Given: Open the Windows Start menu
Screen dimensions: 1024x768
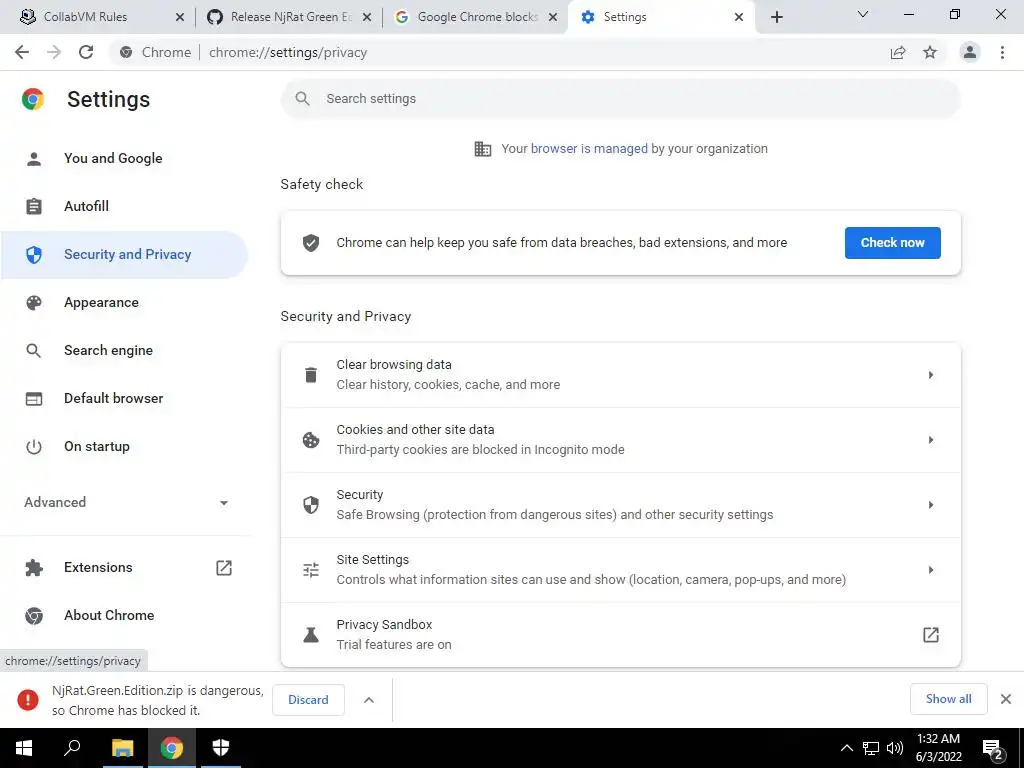Looking at the screenshot, I should tap(24, 748).
